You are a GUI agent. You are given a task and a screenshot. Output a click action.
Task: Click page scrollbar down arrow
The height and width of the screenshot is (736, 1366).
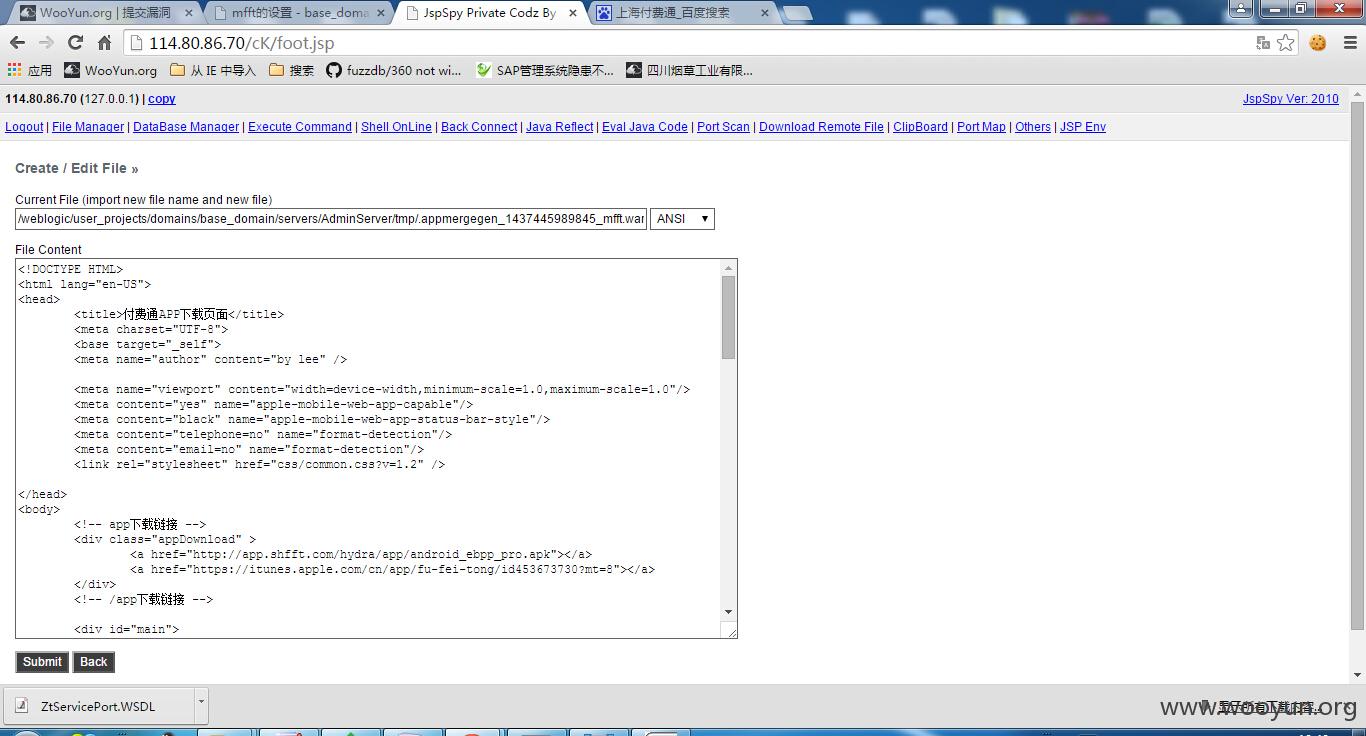click(x=1357, y=675)
